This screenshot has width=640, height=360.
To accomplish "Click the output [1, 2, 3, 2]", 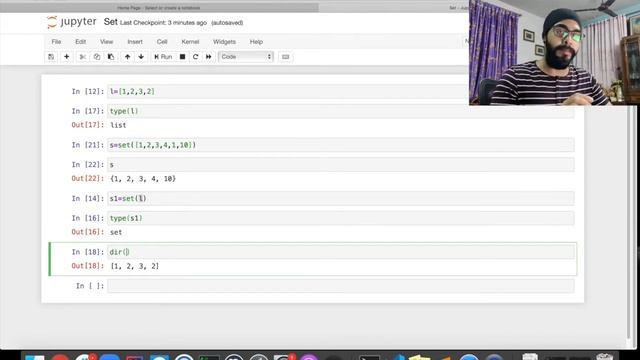I will 135,266.
